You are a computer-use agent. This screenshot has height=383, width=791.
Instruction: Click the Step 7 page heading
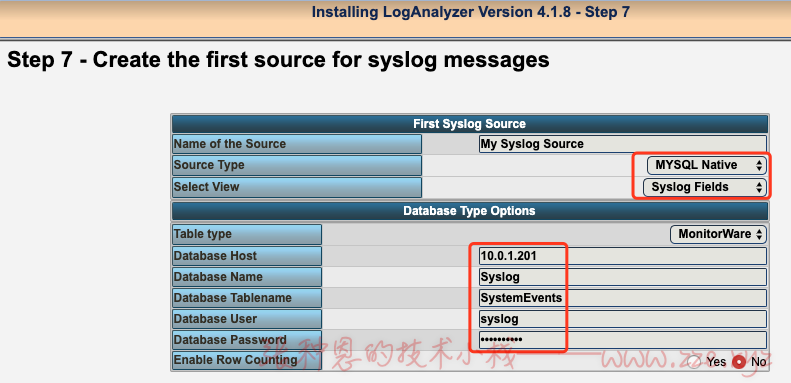point(278,60)
